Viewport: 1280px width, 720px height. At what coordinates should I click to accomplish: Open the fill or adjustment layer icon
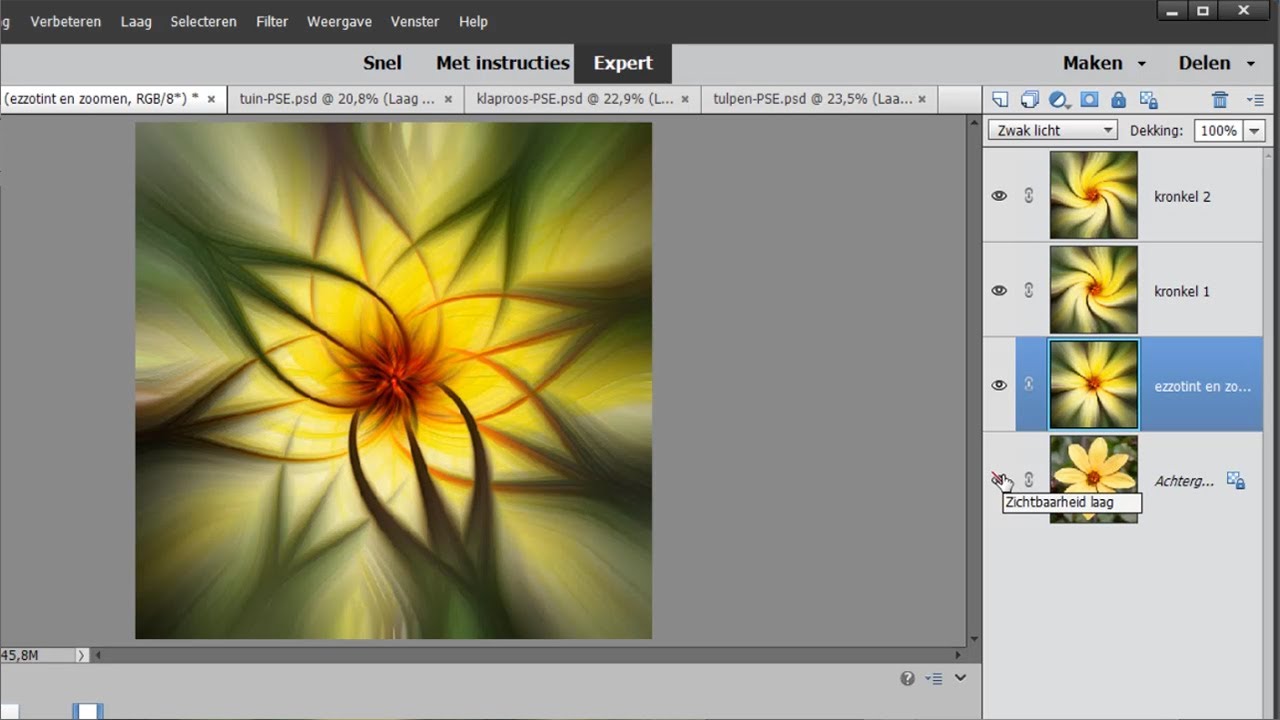(x=1060, y=99)
